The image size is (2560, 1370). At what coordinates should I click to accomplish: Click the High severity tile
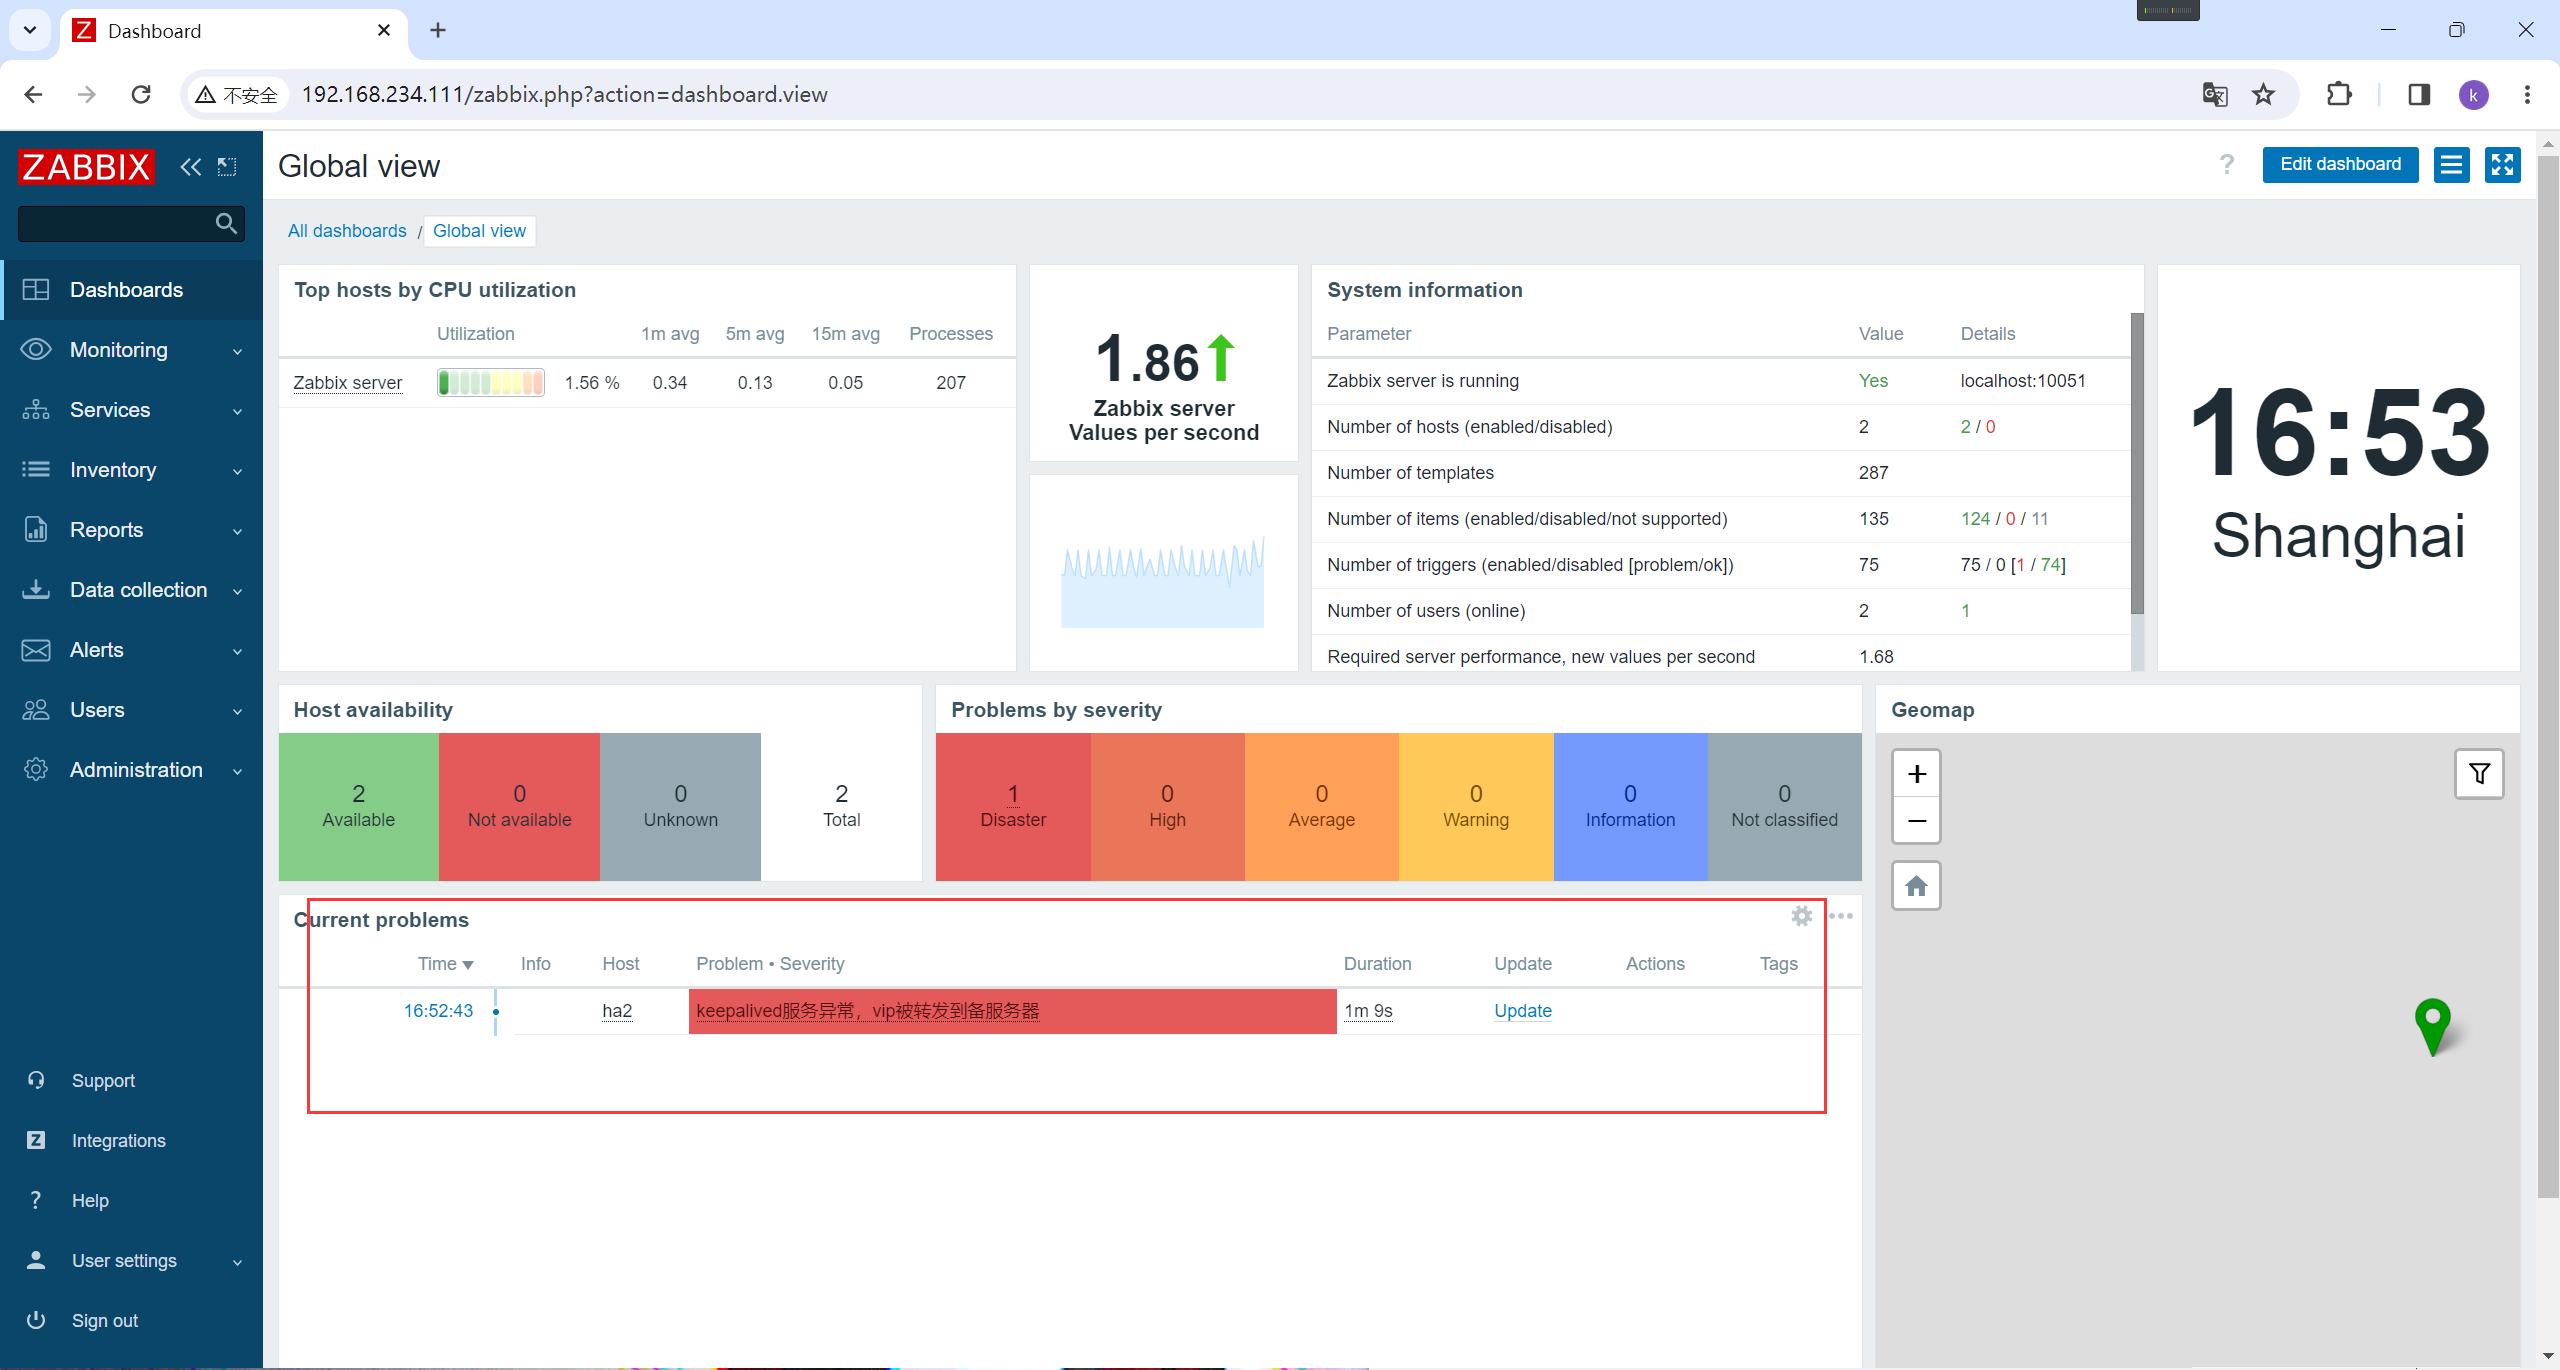pyautogui.click(x=1168, y=807)
